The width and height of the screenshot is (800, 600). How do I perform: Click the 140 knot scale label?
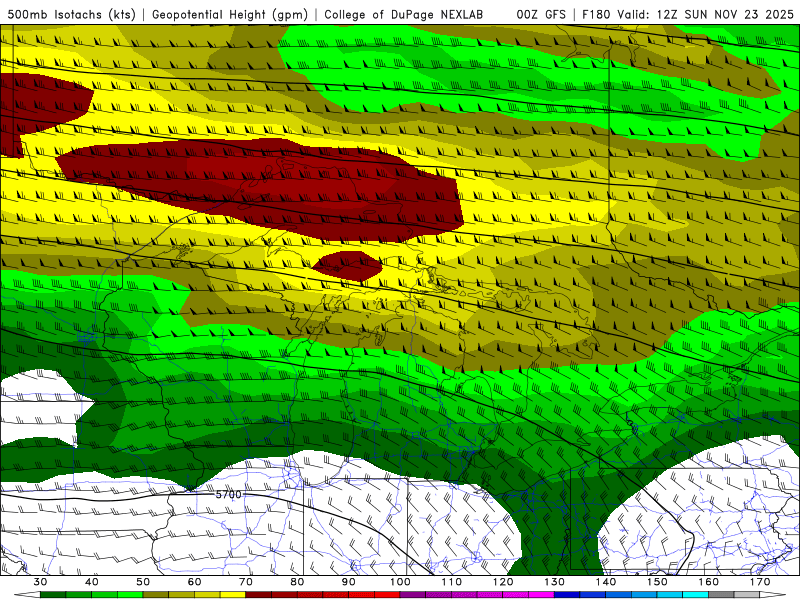click(606, 582)
